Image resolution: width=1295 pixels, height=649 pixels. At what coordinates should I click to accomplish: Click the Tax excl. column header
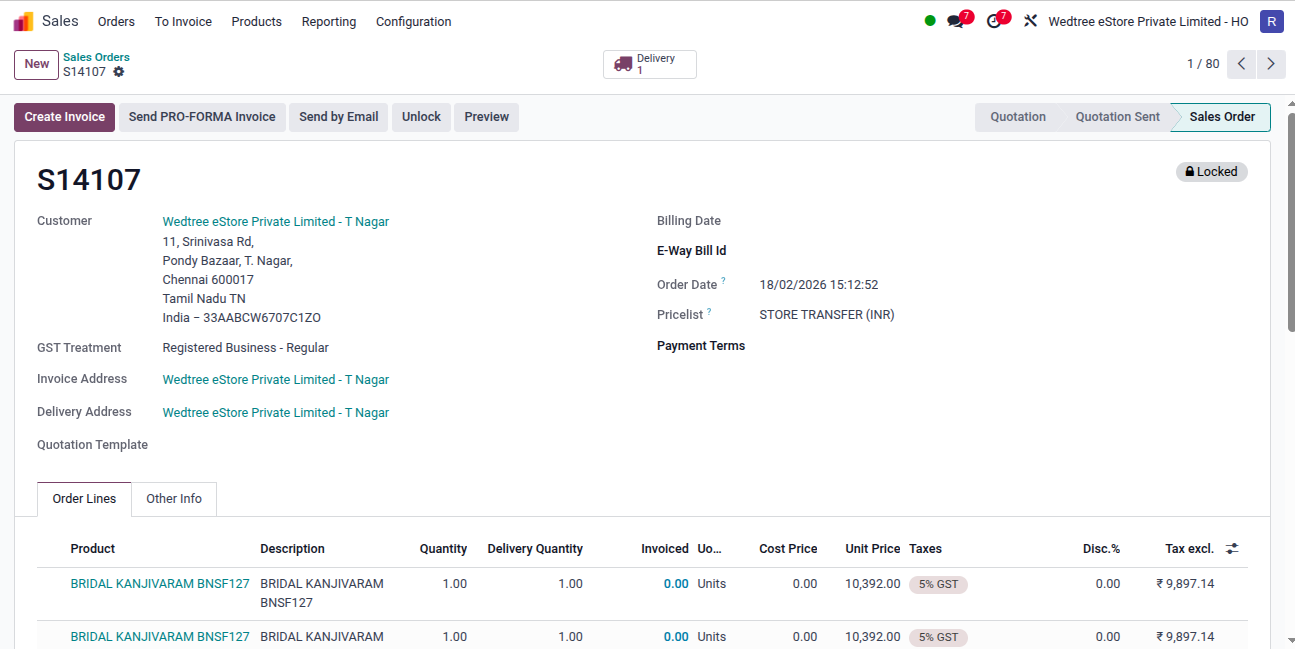click(1189, 549)
